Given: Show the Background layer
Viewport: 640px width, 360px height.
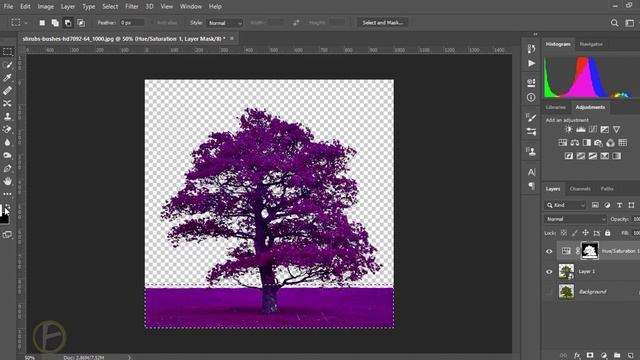Looking at the screenshot, I should [x=549, y=292].
